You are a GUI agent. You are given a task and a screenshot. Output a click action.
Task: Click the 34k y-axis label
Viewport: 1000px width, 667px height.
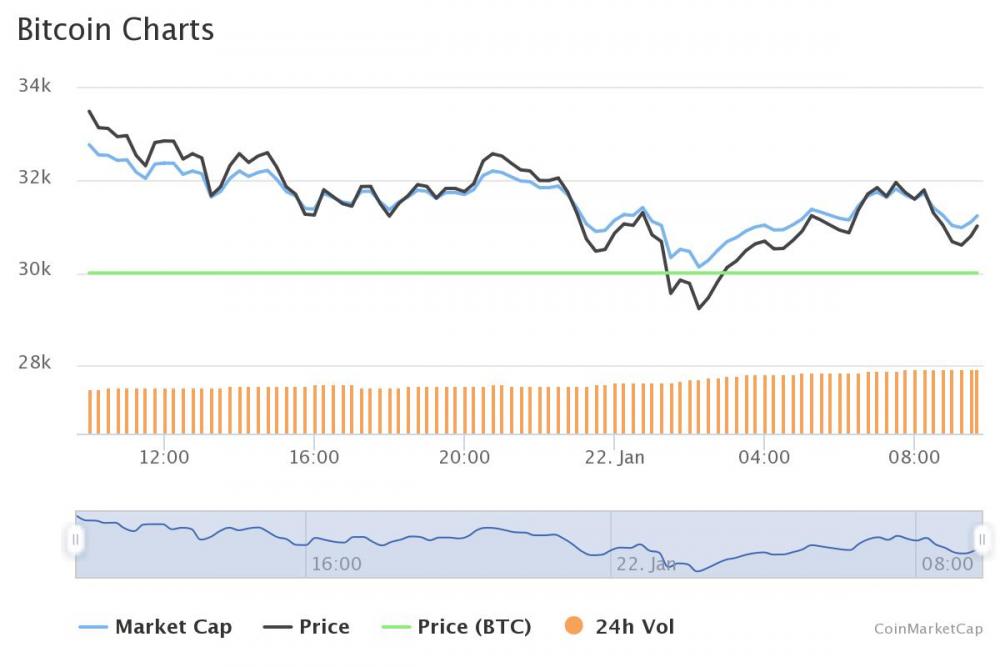[x=34, y=85]
